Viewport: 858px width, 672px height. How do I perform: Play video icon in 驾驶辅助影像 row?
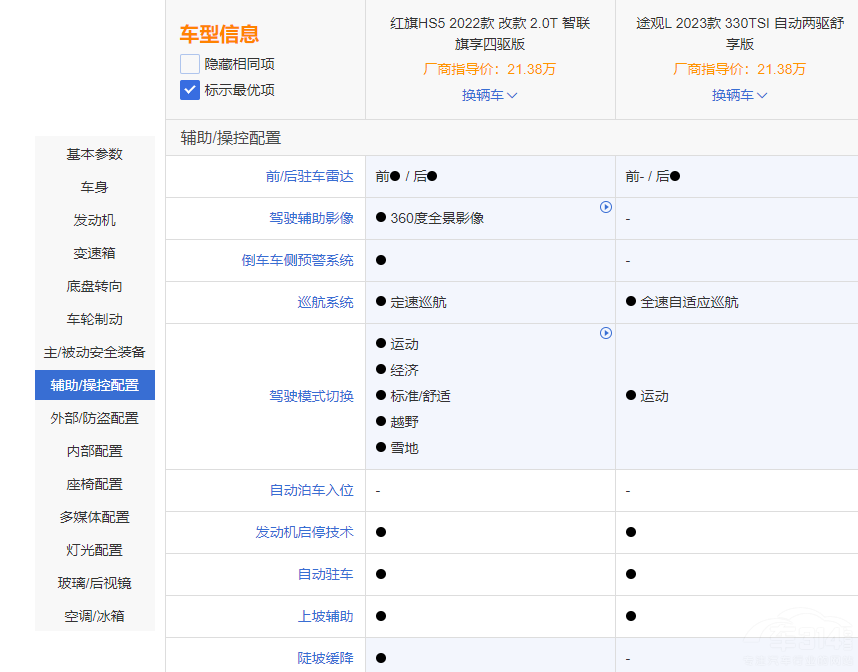coord(605,207)
